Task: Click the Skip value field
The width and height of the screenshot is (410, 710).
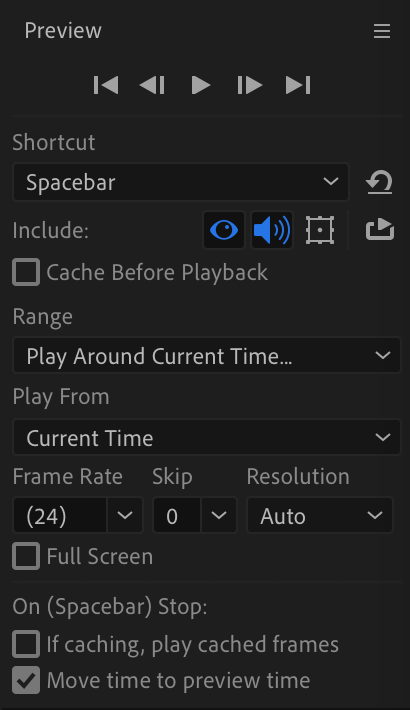Action: 177,515
